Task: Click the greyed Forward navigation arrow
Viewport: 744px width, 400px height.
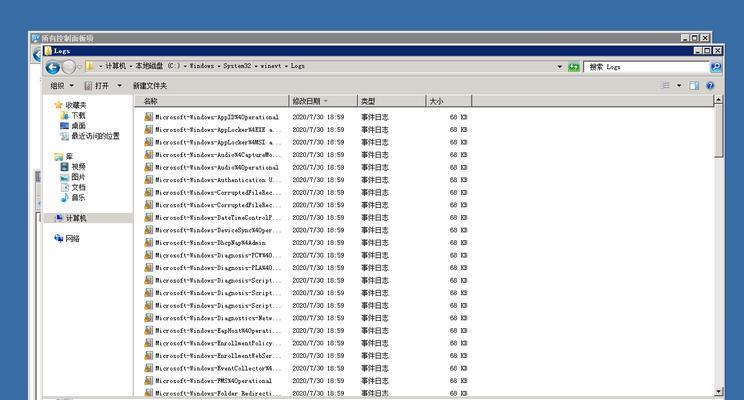Action: pos(69,67)
